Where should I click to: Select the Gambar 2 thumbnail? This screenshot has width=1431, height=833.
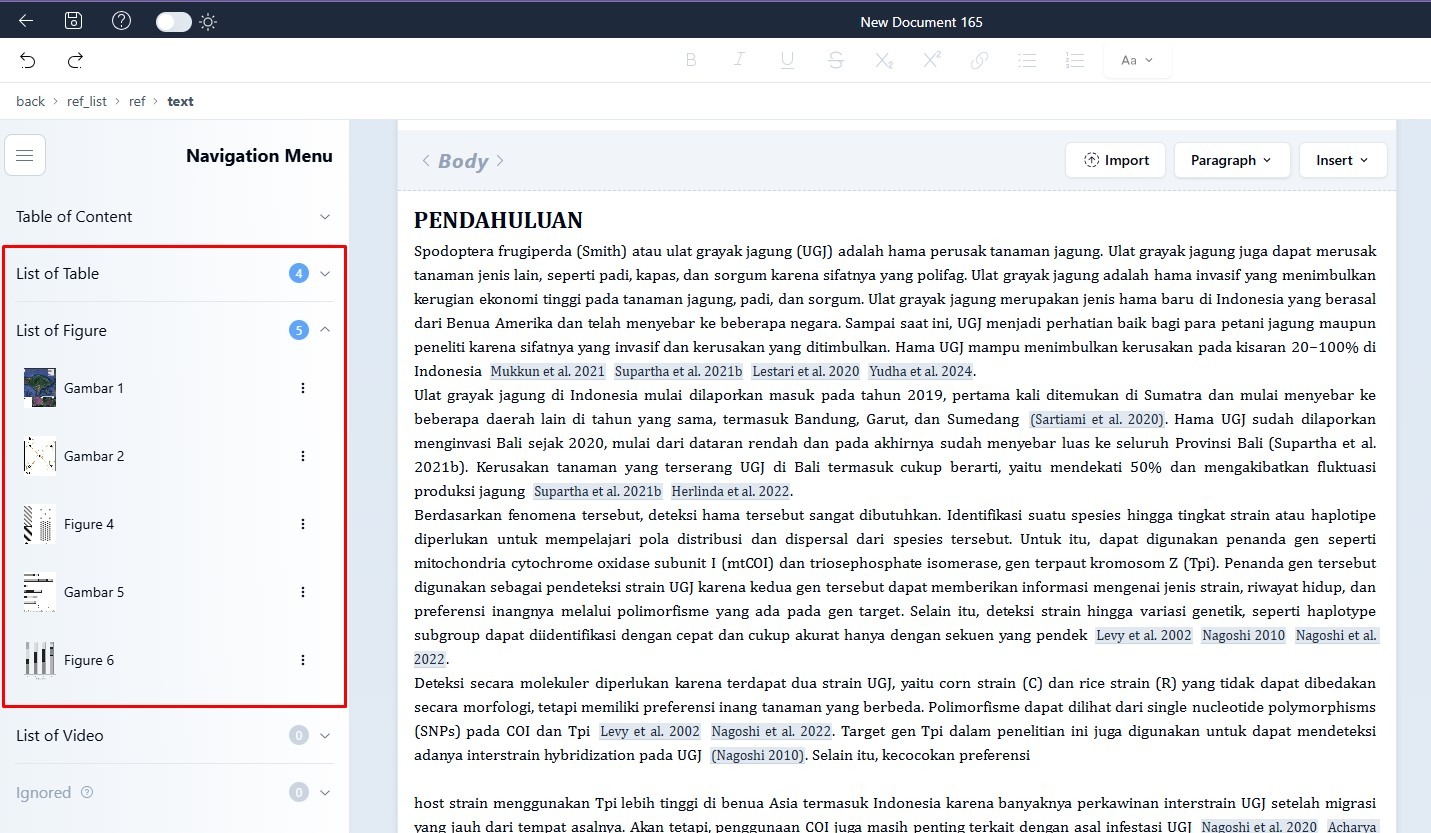[x=39, y=456]
